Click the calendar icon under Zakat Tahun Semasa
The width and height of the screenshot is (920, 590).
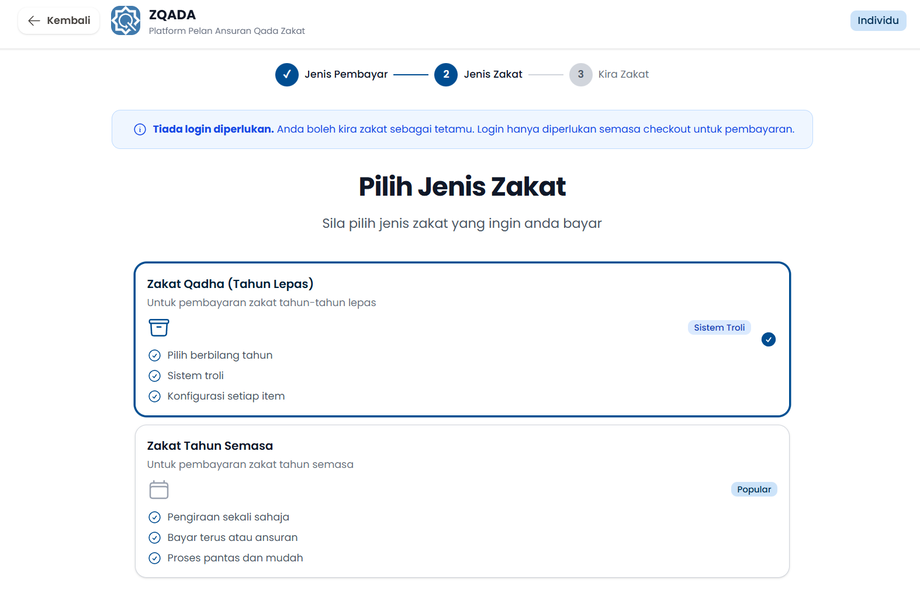159,489
